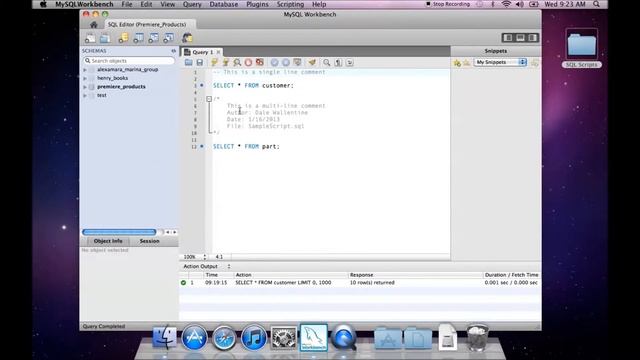
Task: Refresh schemas list arrows icon
Action: [x=173, y=51]
